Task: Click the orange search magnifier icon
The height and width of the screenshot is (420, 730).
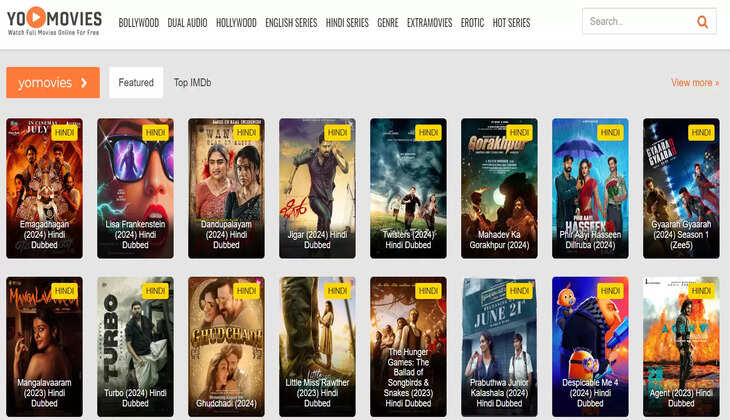Action: coord(702,21)
